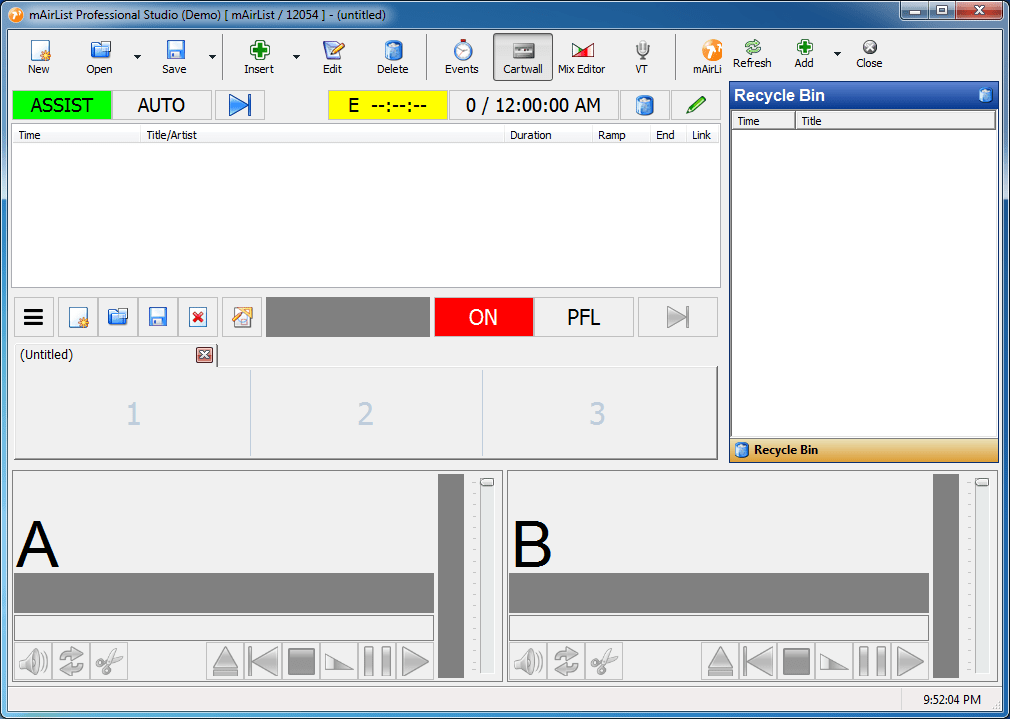Screen dimensions: 1010x719
Task: Open the VT microphone tool
Action: tap(642, 57)
